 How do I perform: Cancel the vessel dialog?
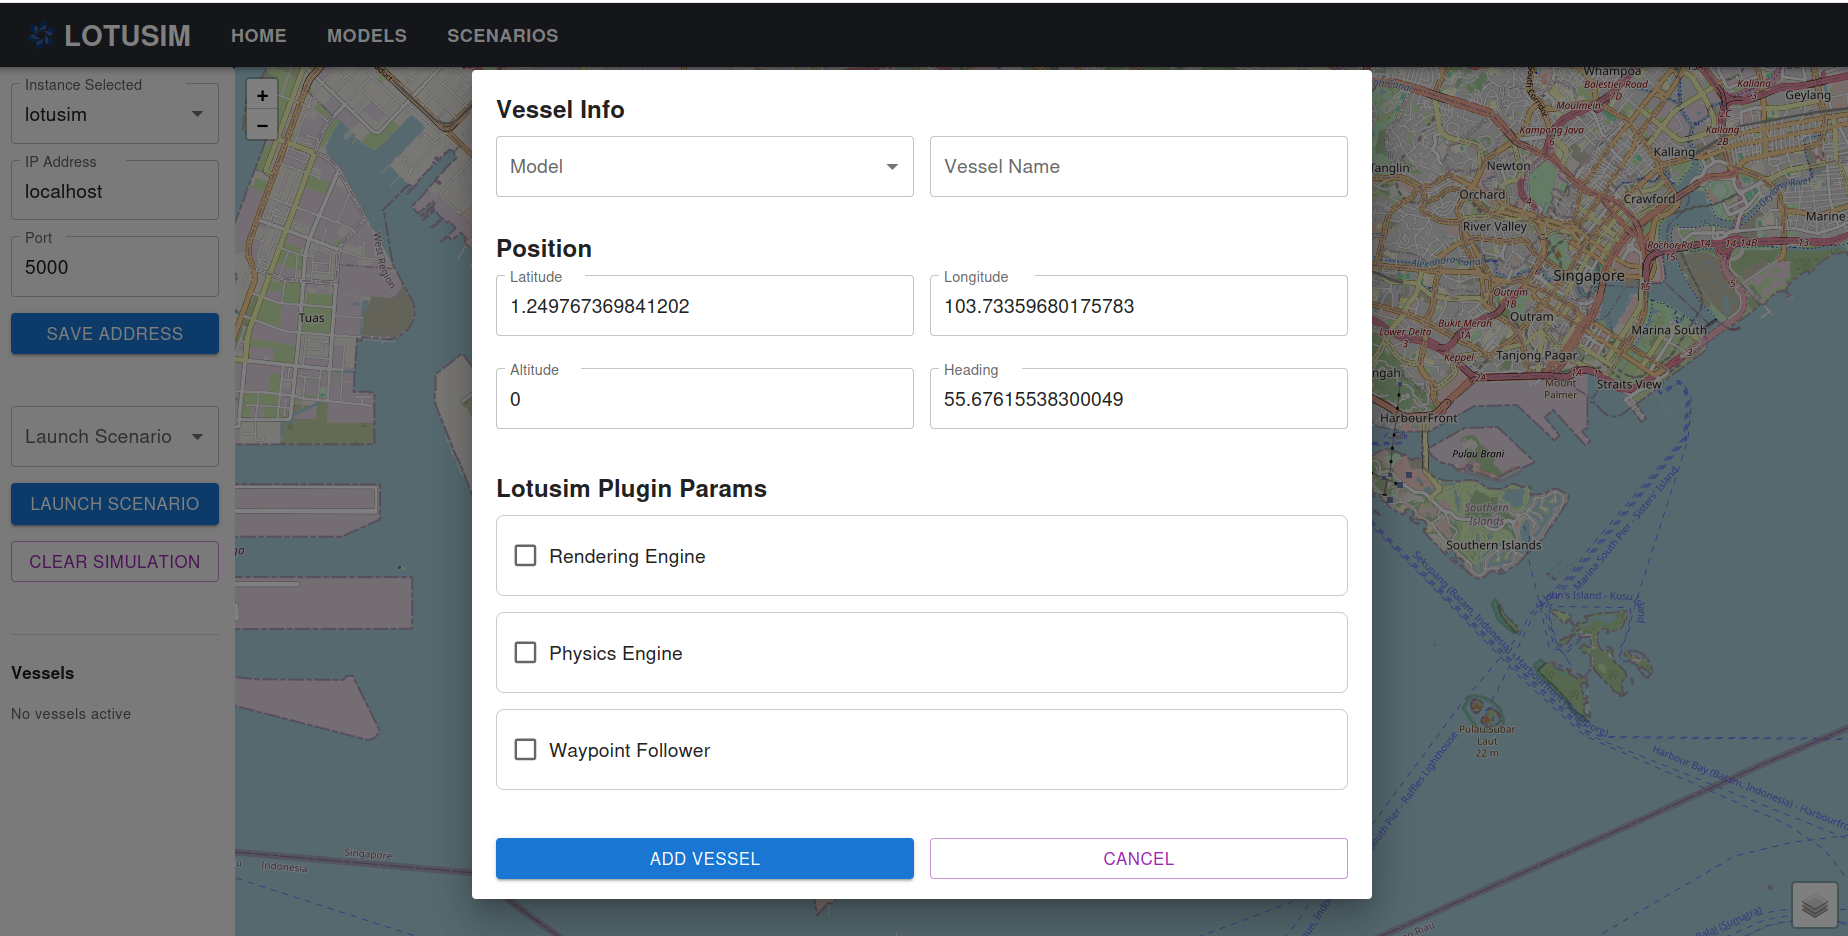click(1139, 859)
